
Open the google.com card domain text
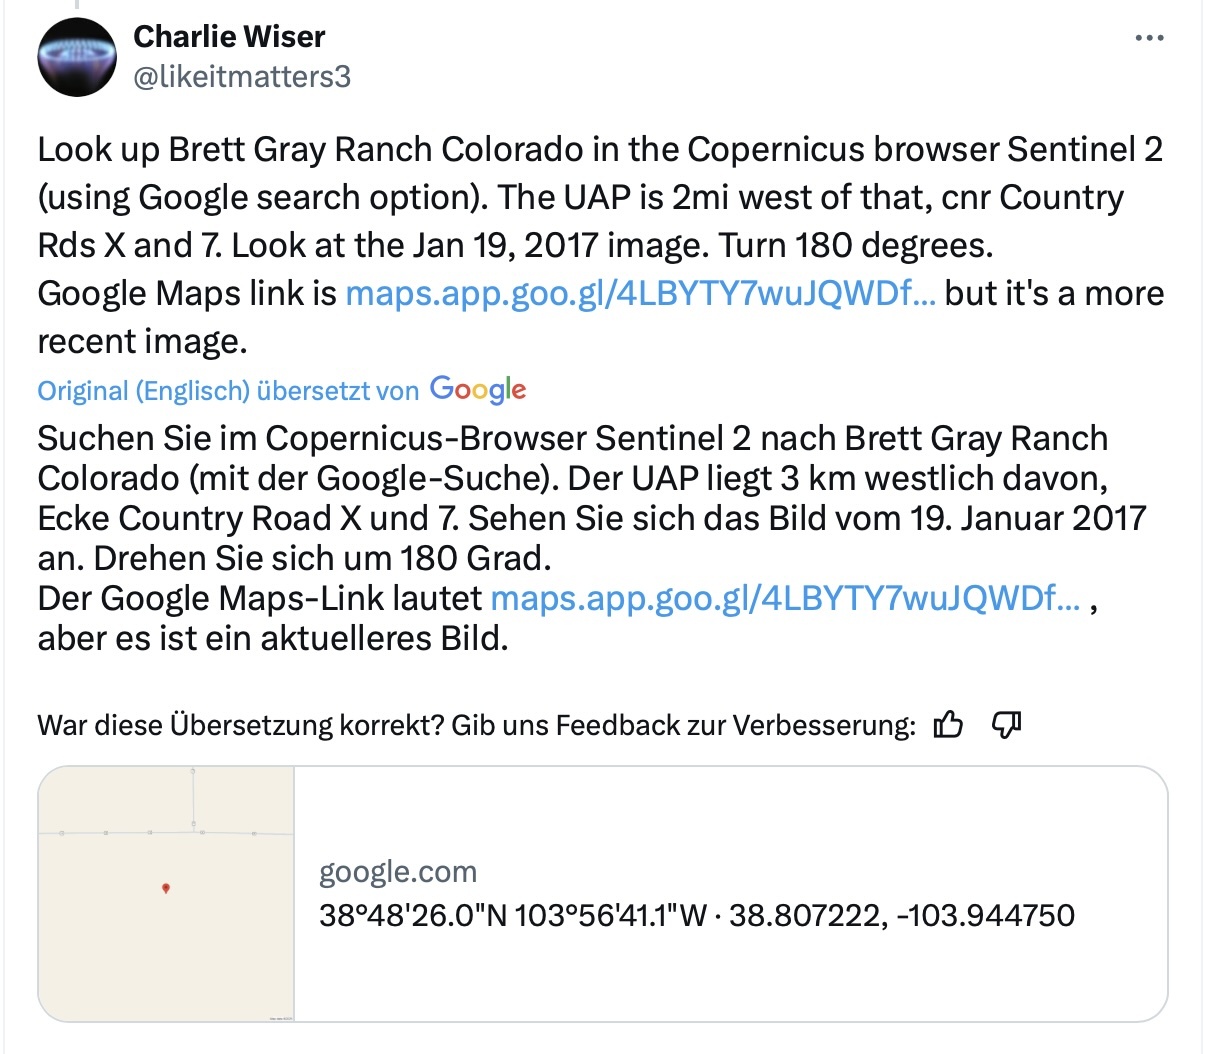point(398,872)
